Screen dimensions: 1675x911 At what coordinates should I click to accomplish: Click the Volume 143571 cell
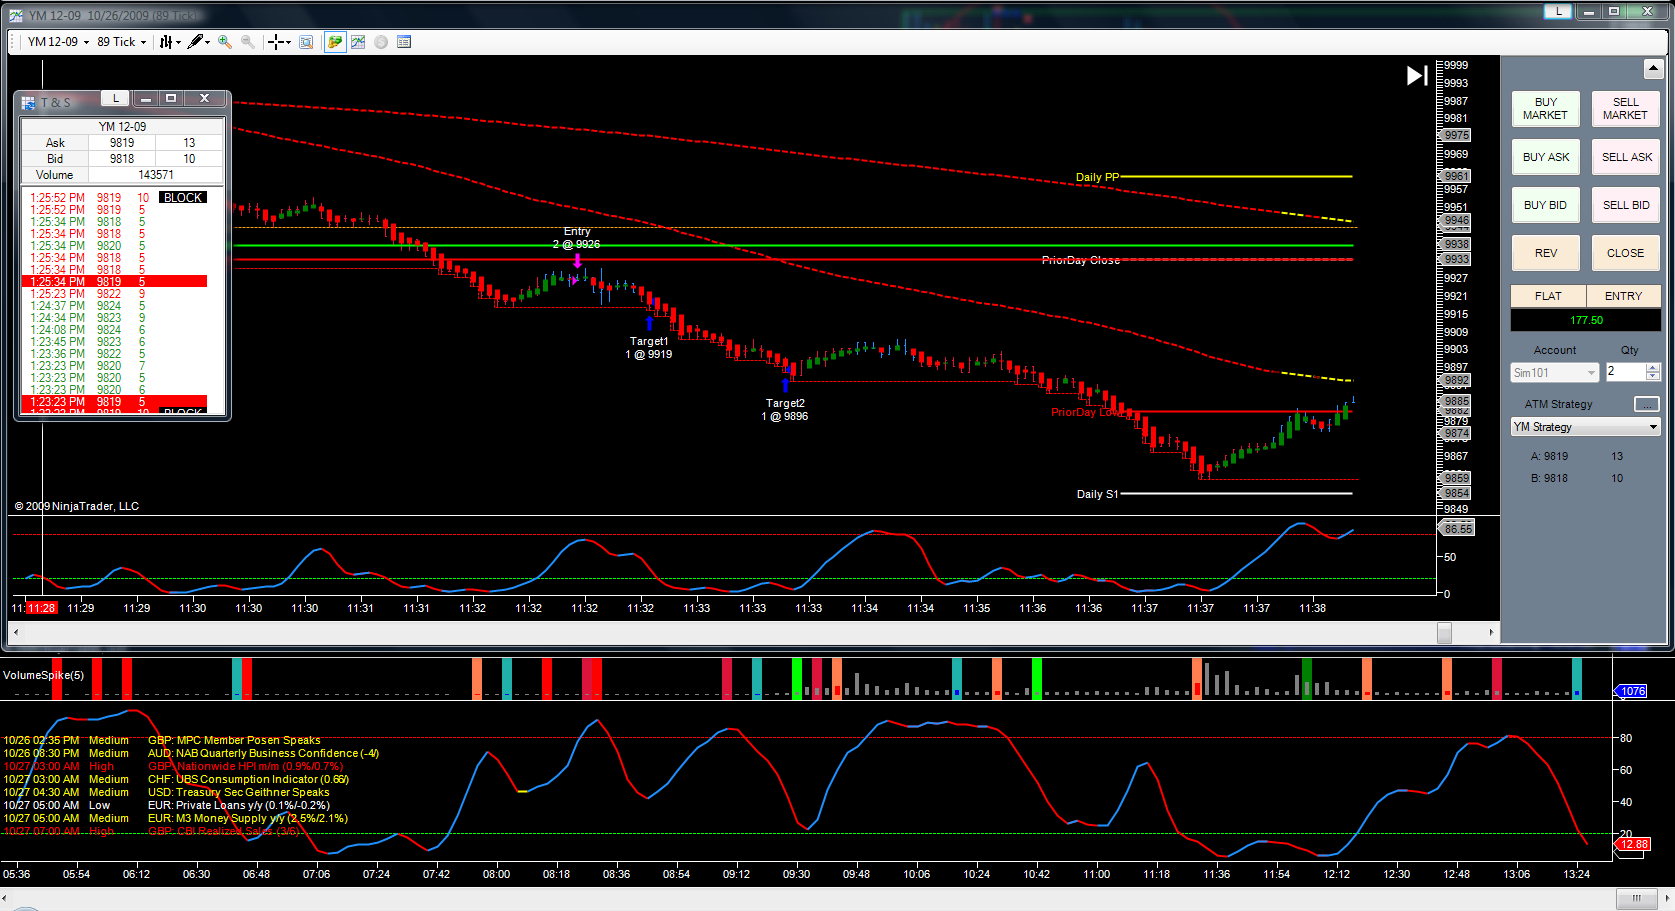[x=156, y=175]
